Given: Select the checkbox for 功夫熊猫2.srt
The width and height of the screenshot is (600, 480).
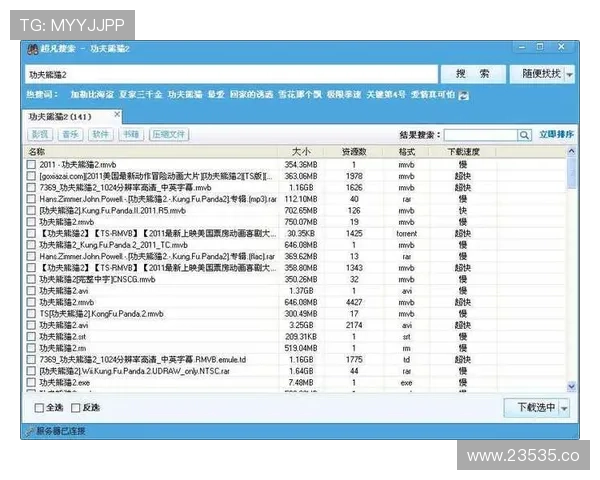Looking at the screenshot, I should (31, 336).
